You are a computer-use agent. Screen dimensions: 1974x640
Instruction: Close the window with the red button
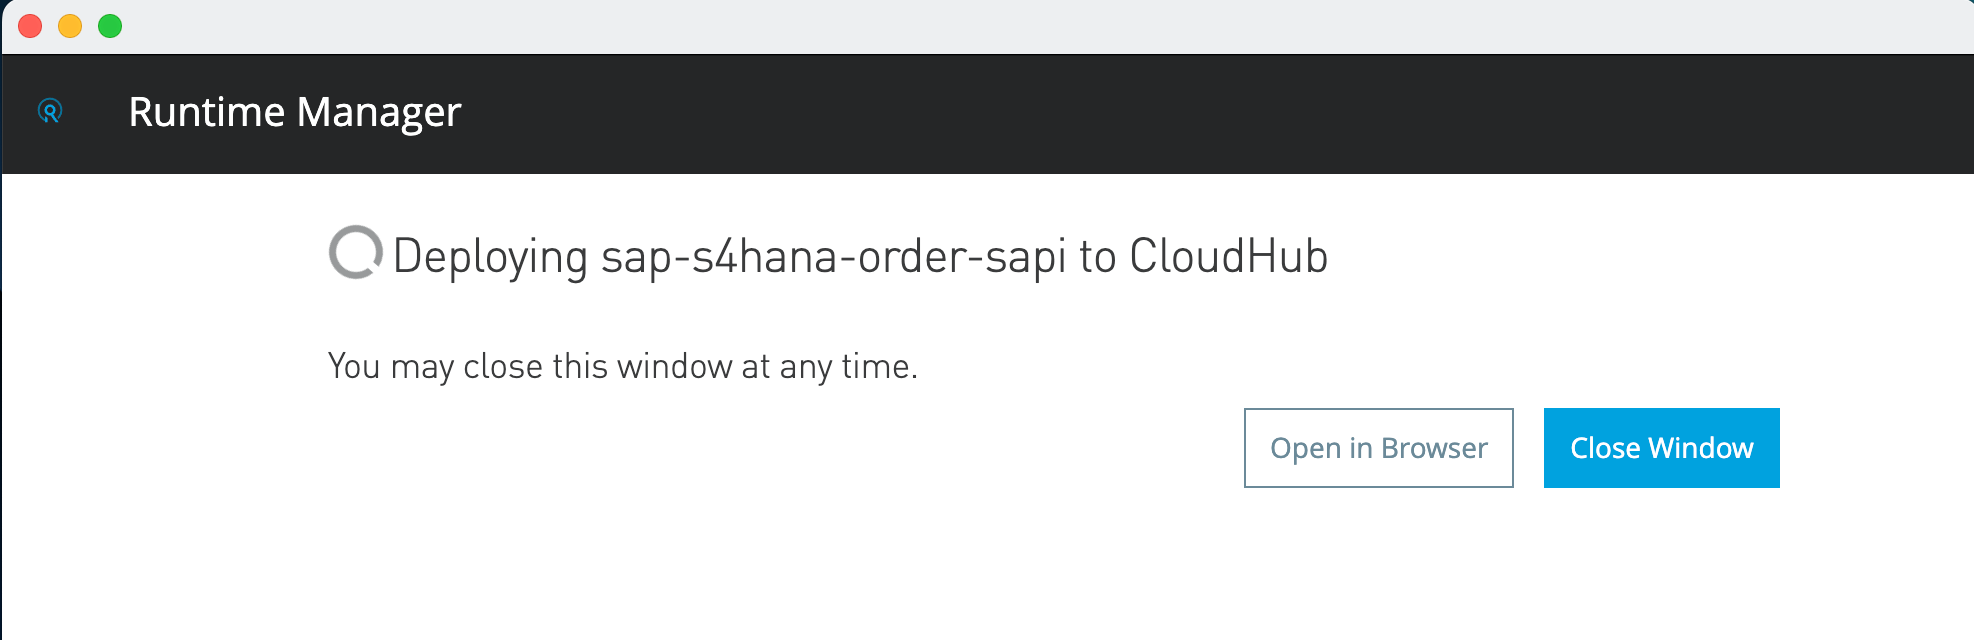pyautogui.click(x=30, y=26)
